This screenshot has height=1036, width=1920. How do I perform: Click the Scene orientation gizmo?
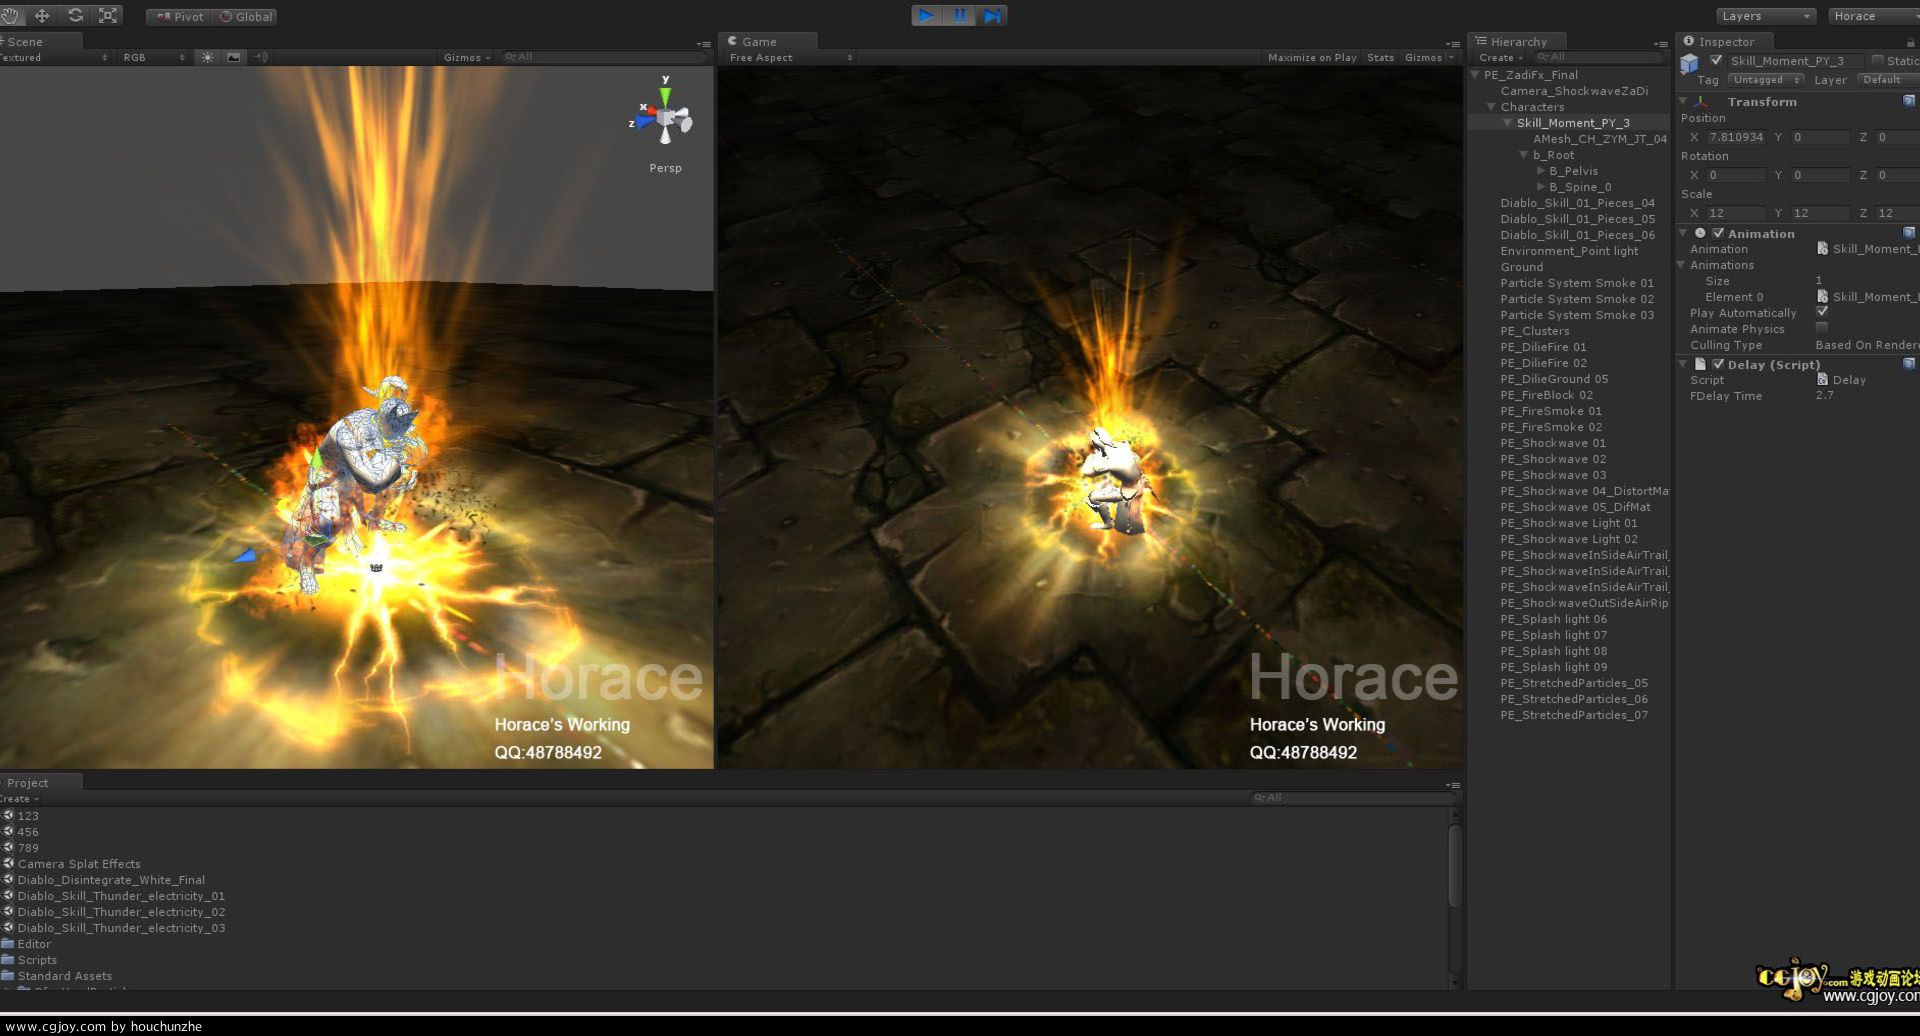click(664, 118)
